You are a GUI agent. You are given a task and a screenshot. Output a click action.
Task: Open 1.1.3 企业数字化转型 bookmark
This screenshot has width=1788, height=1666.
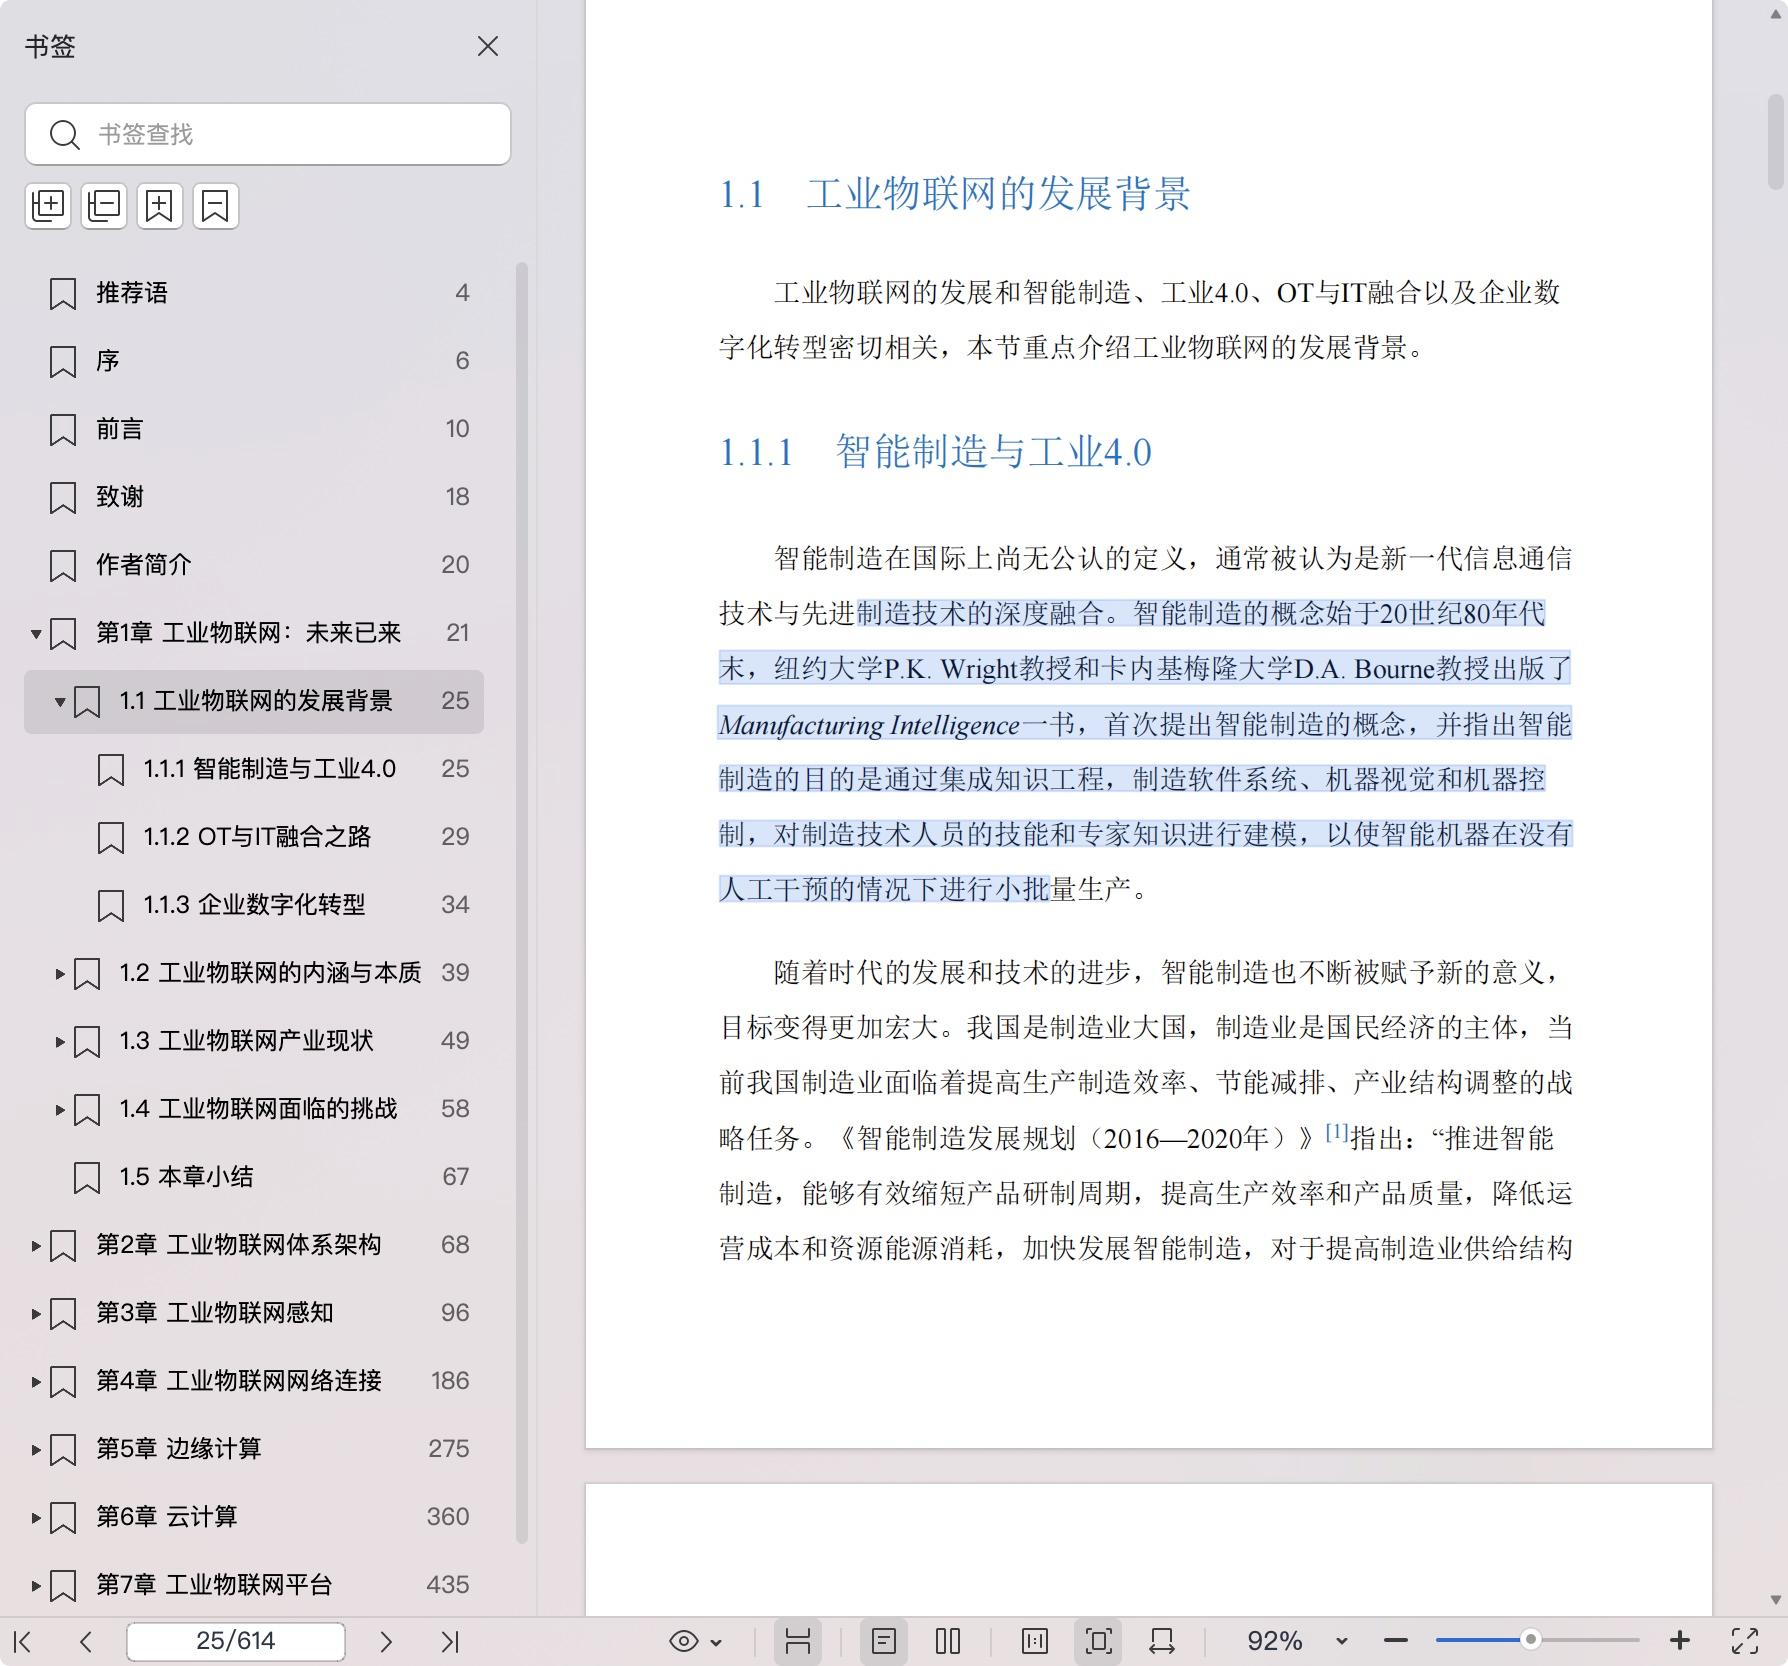coord(254,905)
